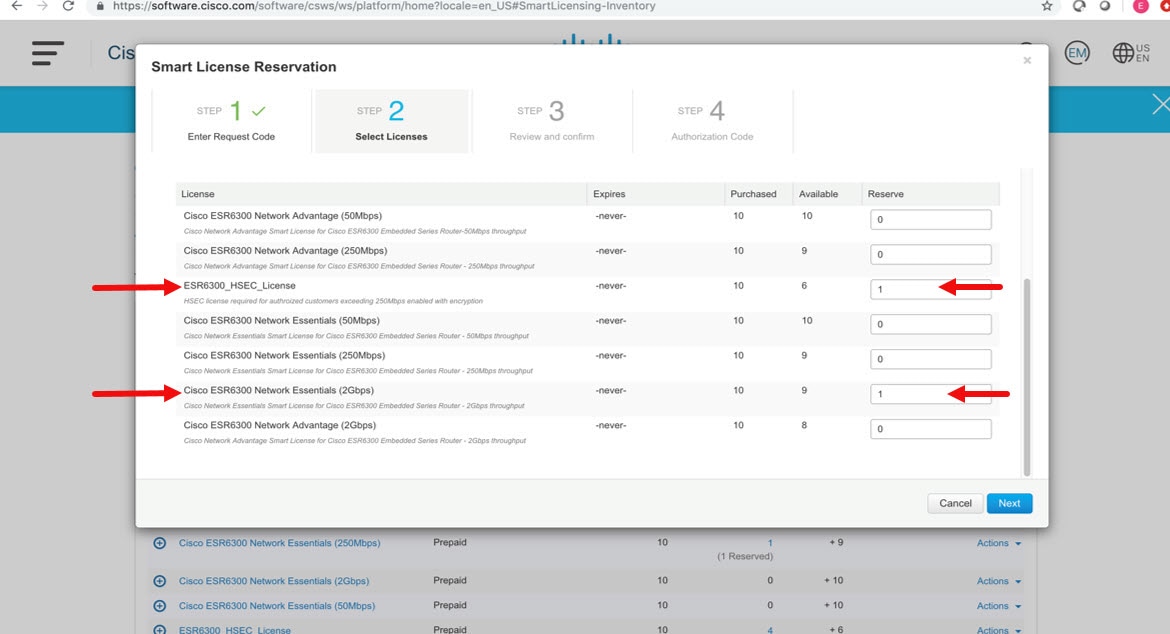Image resolution: width=1170 pixels, height=634 pixels.
Task: Expand the ESR6300_HSEC_License row
Action: coord(159,630)
